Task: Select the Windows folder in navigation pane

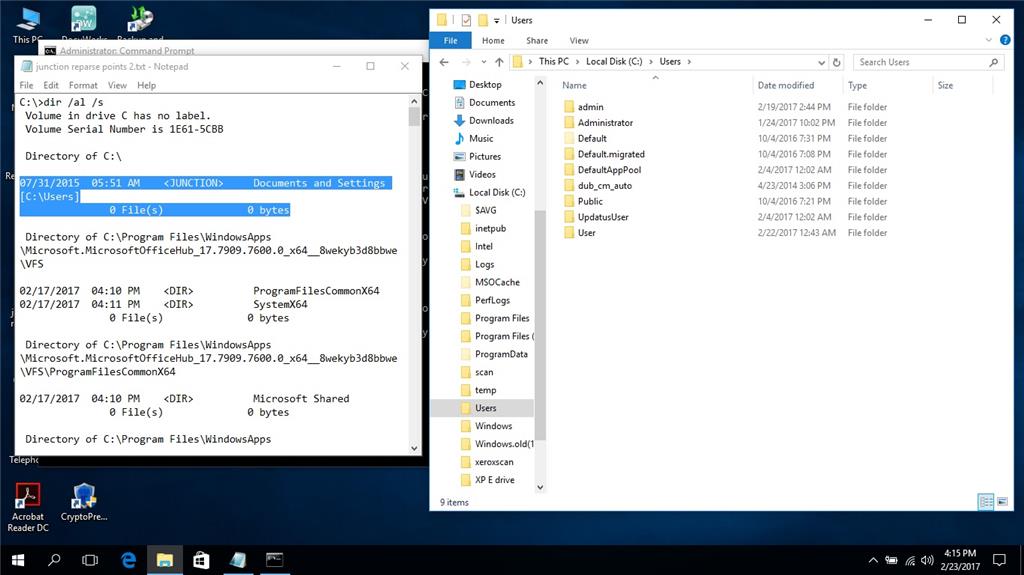Action: [x=493, y=426]
